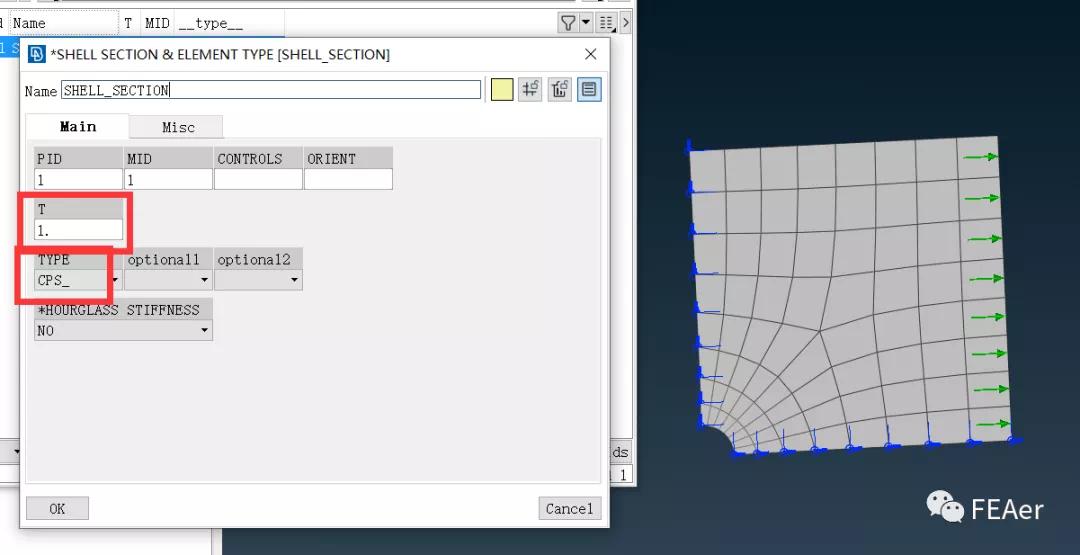
Task: Click the parameters icon next to yellow swatch
Action: tap(531, 90)
